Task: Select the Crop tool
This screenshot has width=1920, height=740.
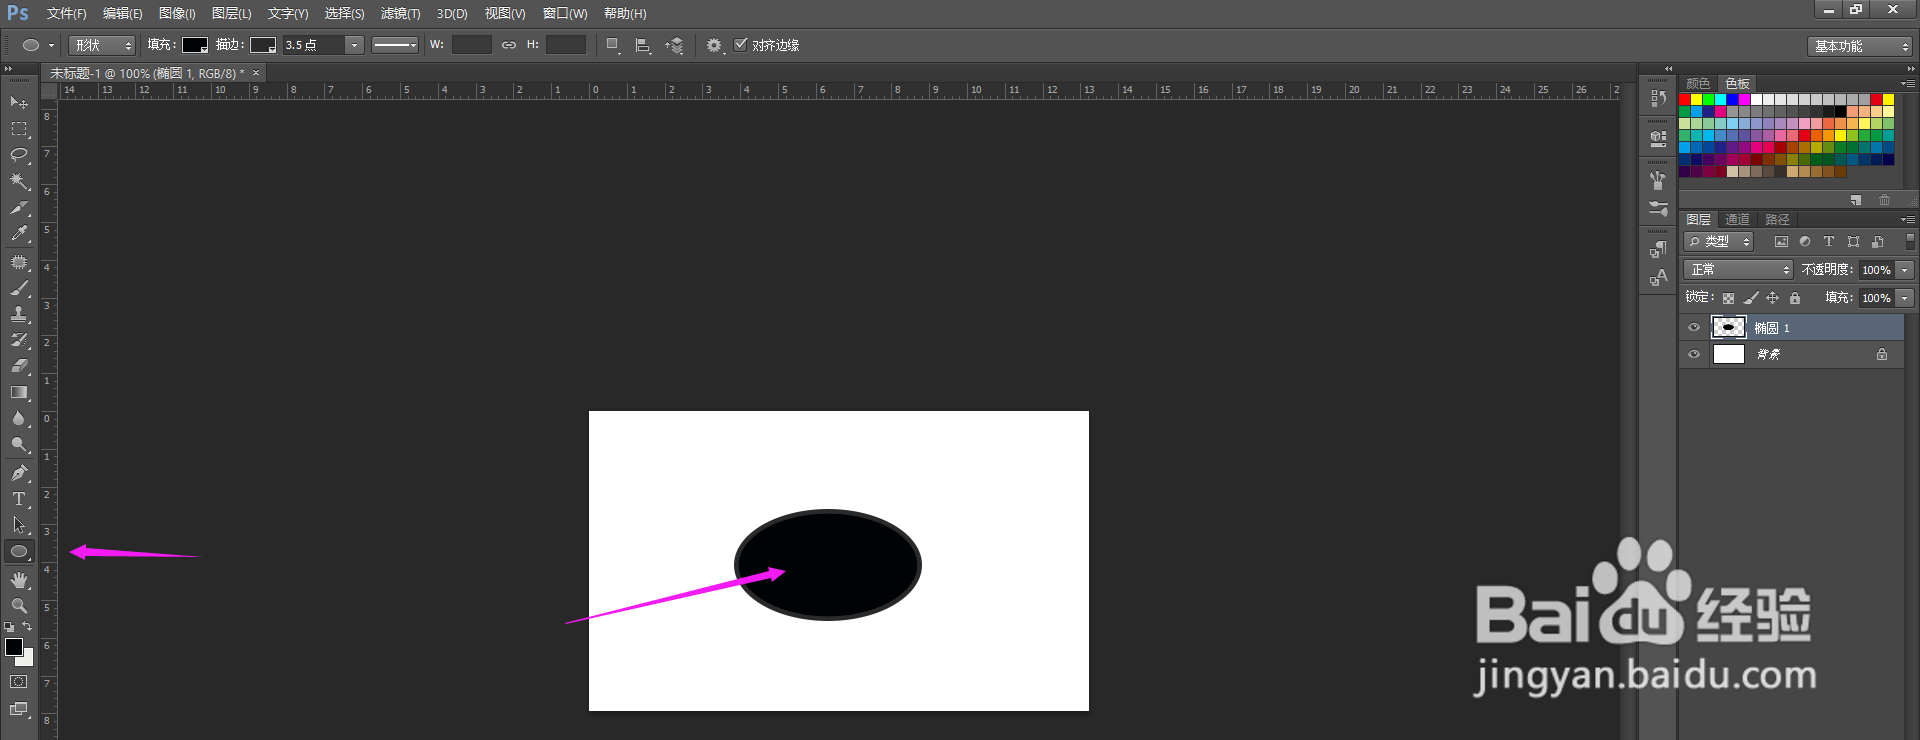Action: [19, 208]
